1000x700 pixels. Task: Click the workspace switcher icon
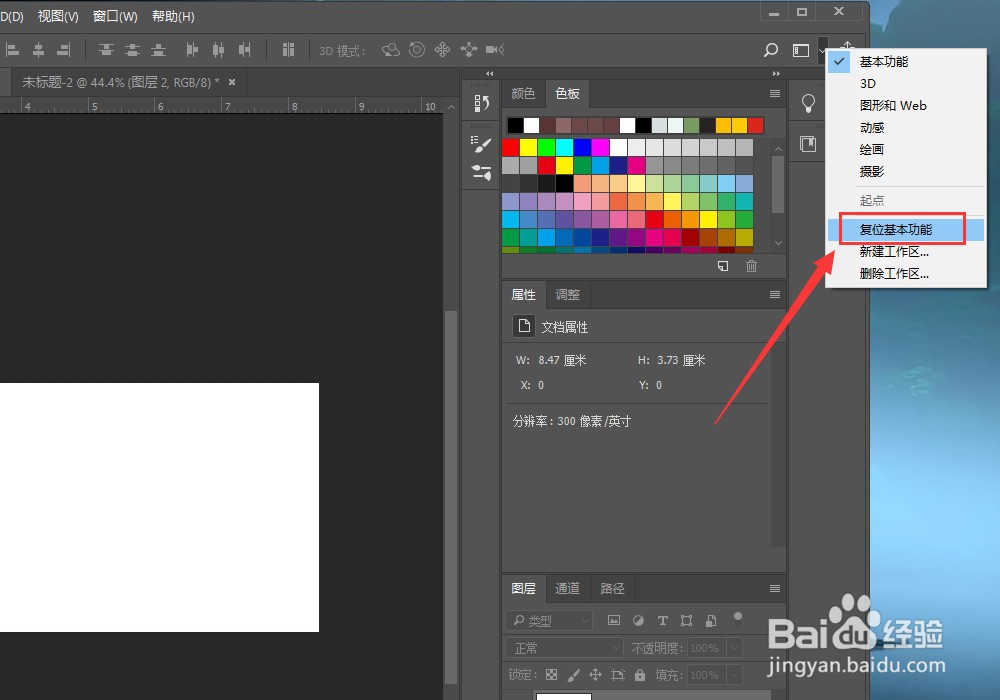point(801,50)
